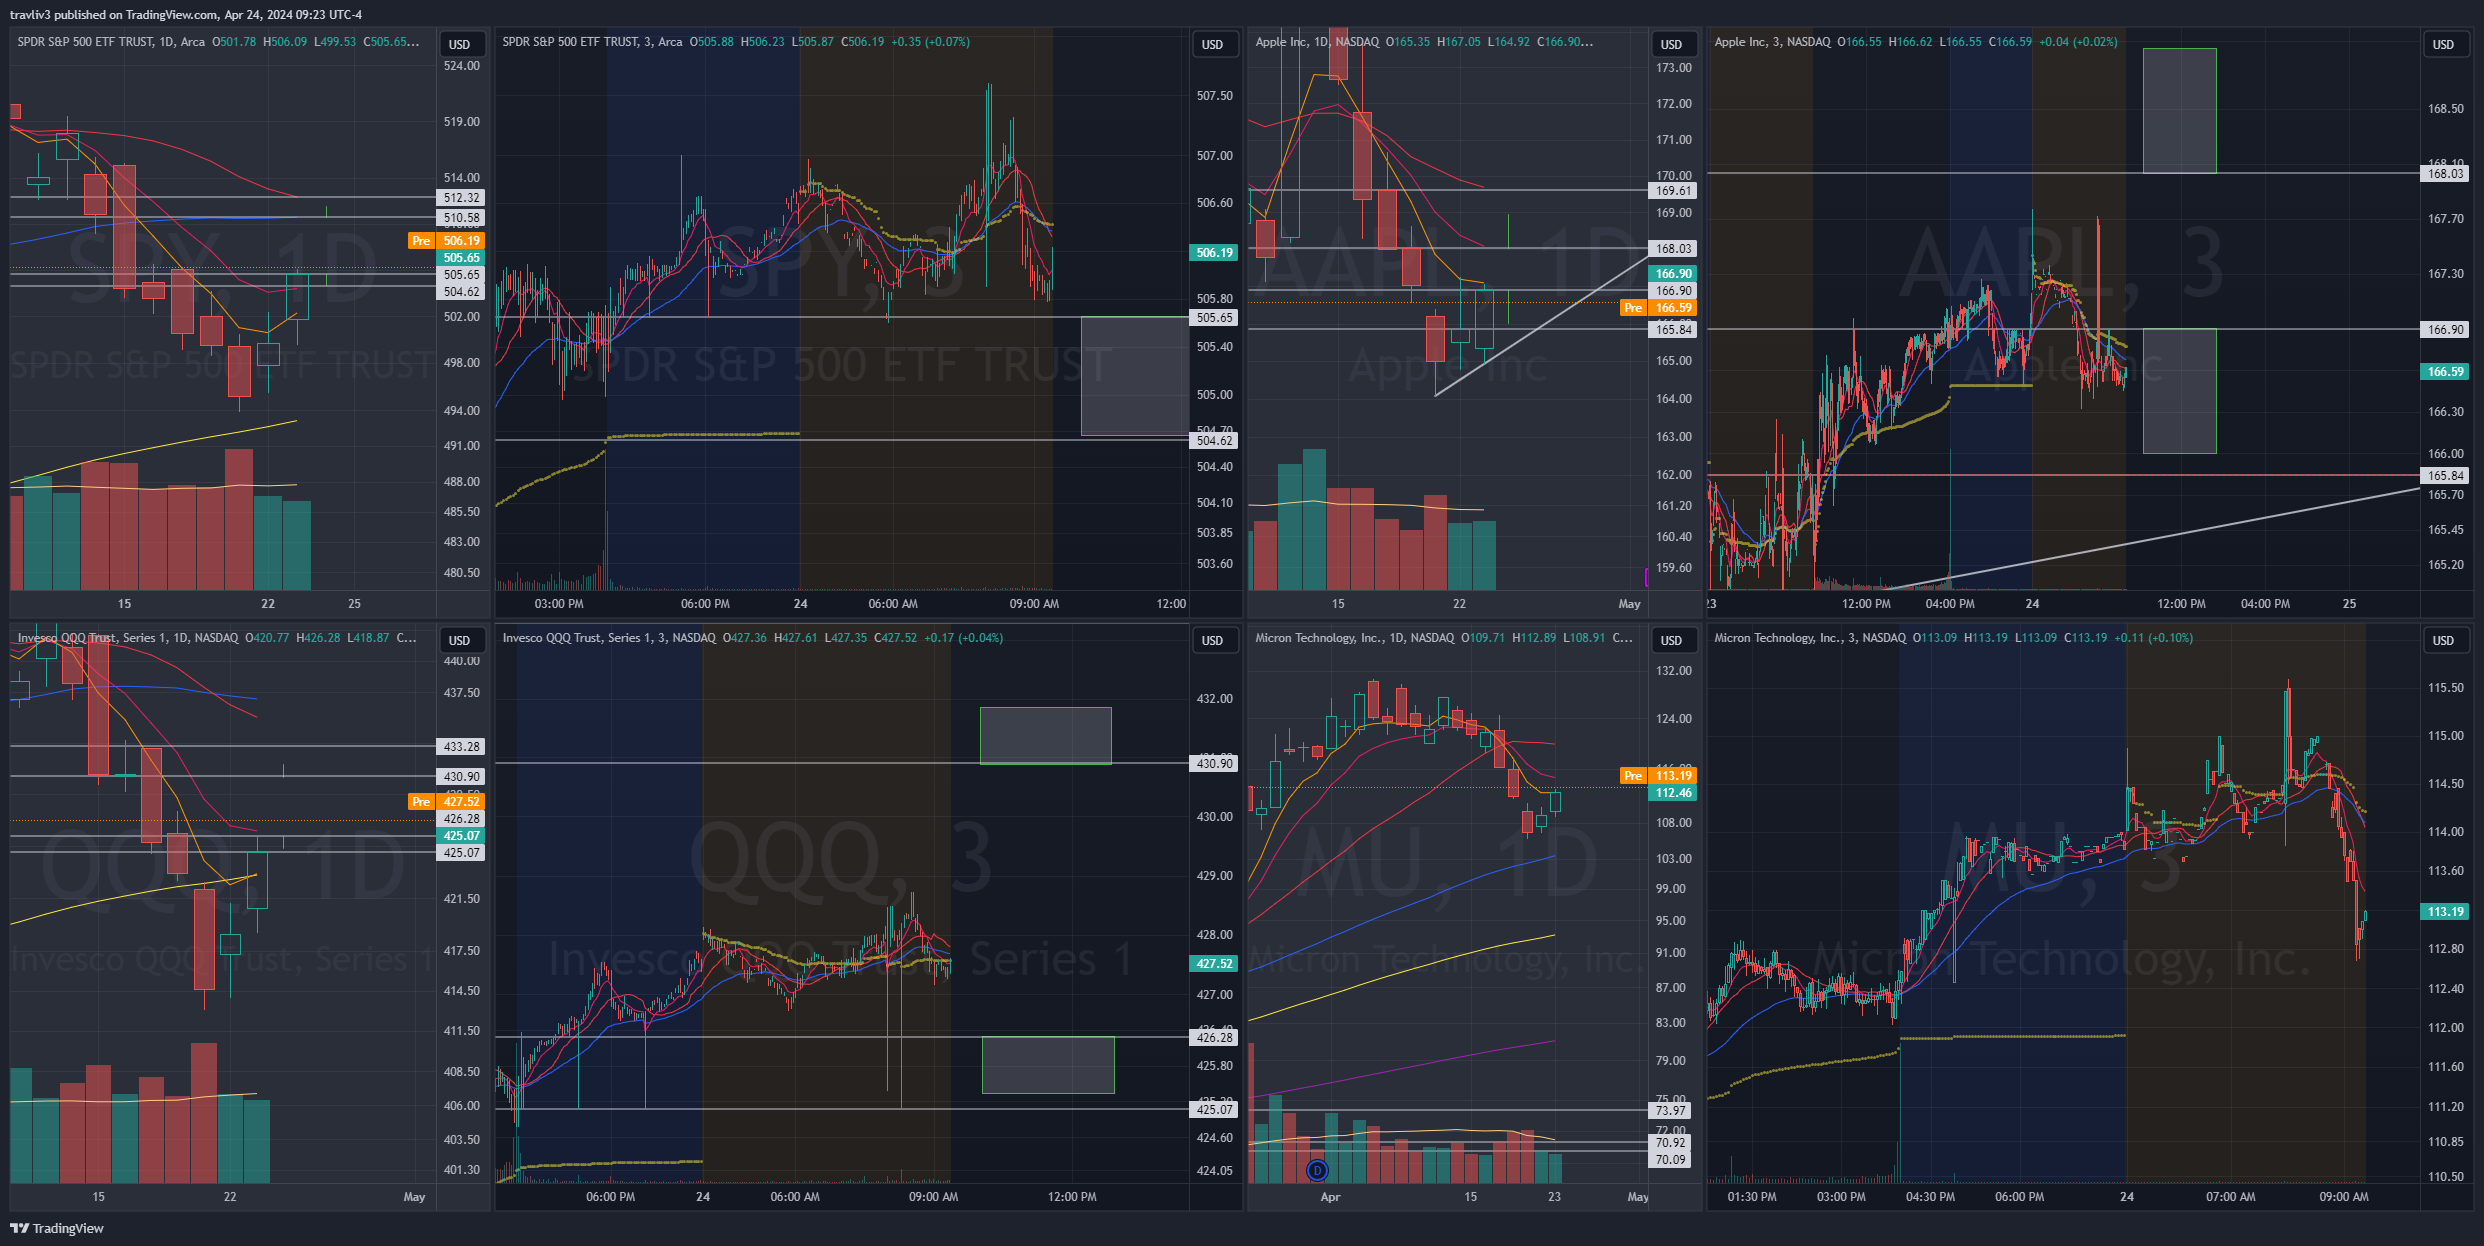Click the orange Pre 113.19 label on Micron daily
The height and width of the screenshot is (1246, 2484).
coord(1659,776)
